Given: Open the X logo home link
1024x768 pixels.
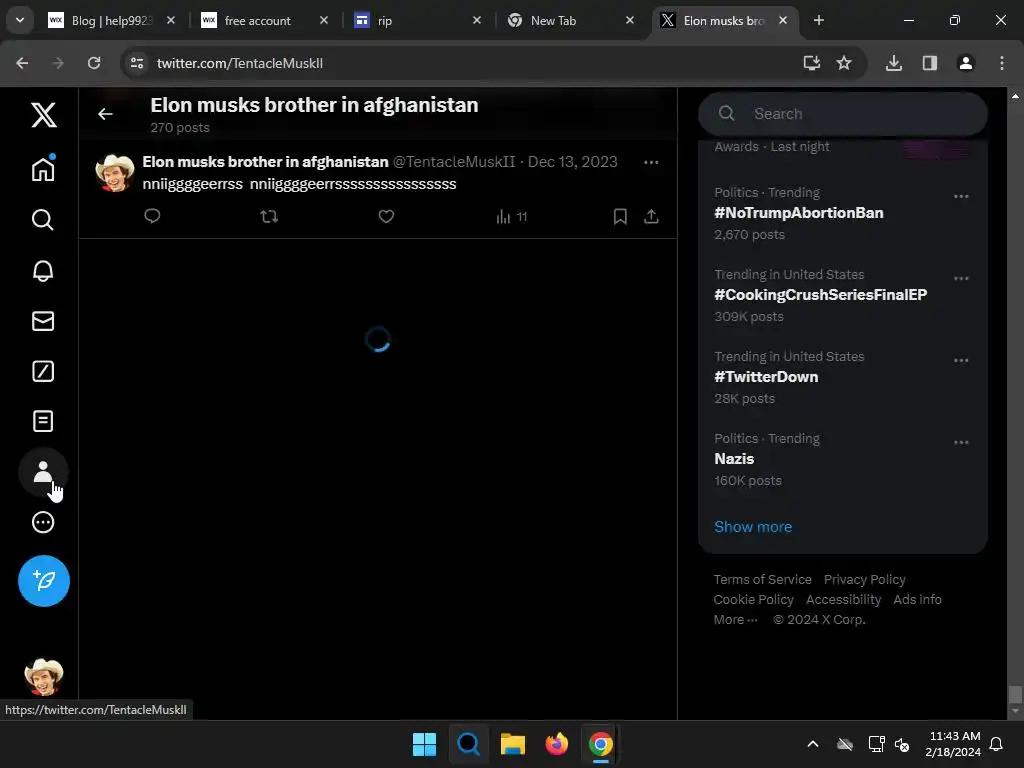Looking at the screenshot, I should [44, 115].
